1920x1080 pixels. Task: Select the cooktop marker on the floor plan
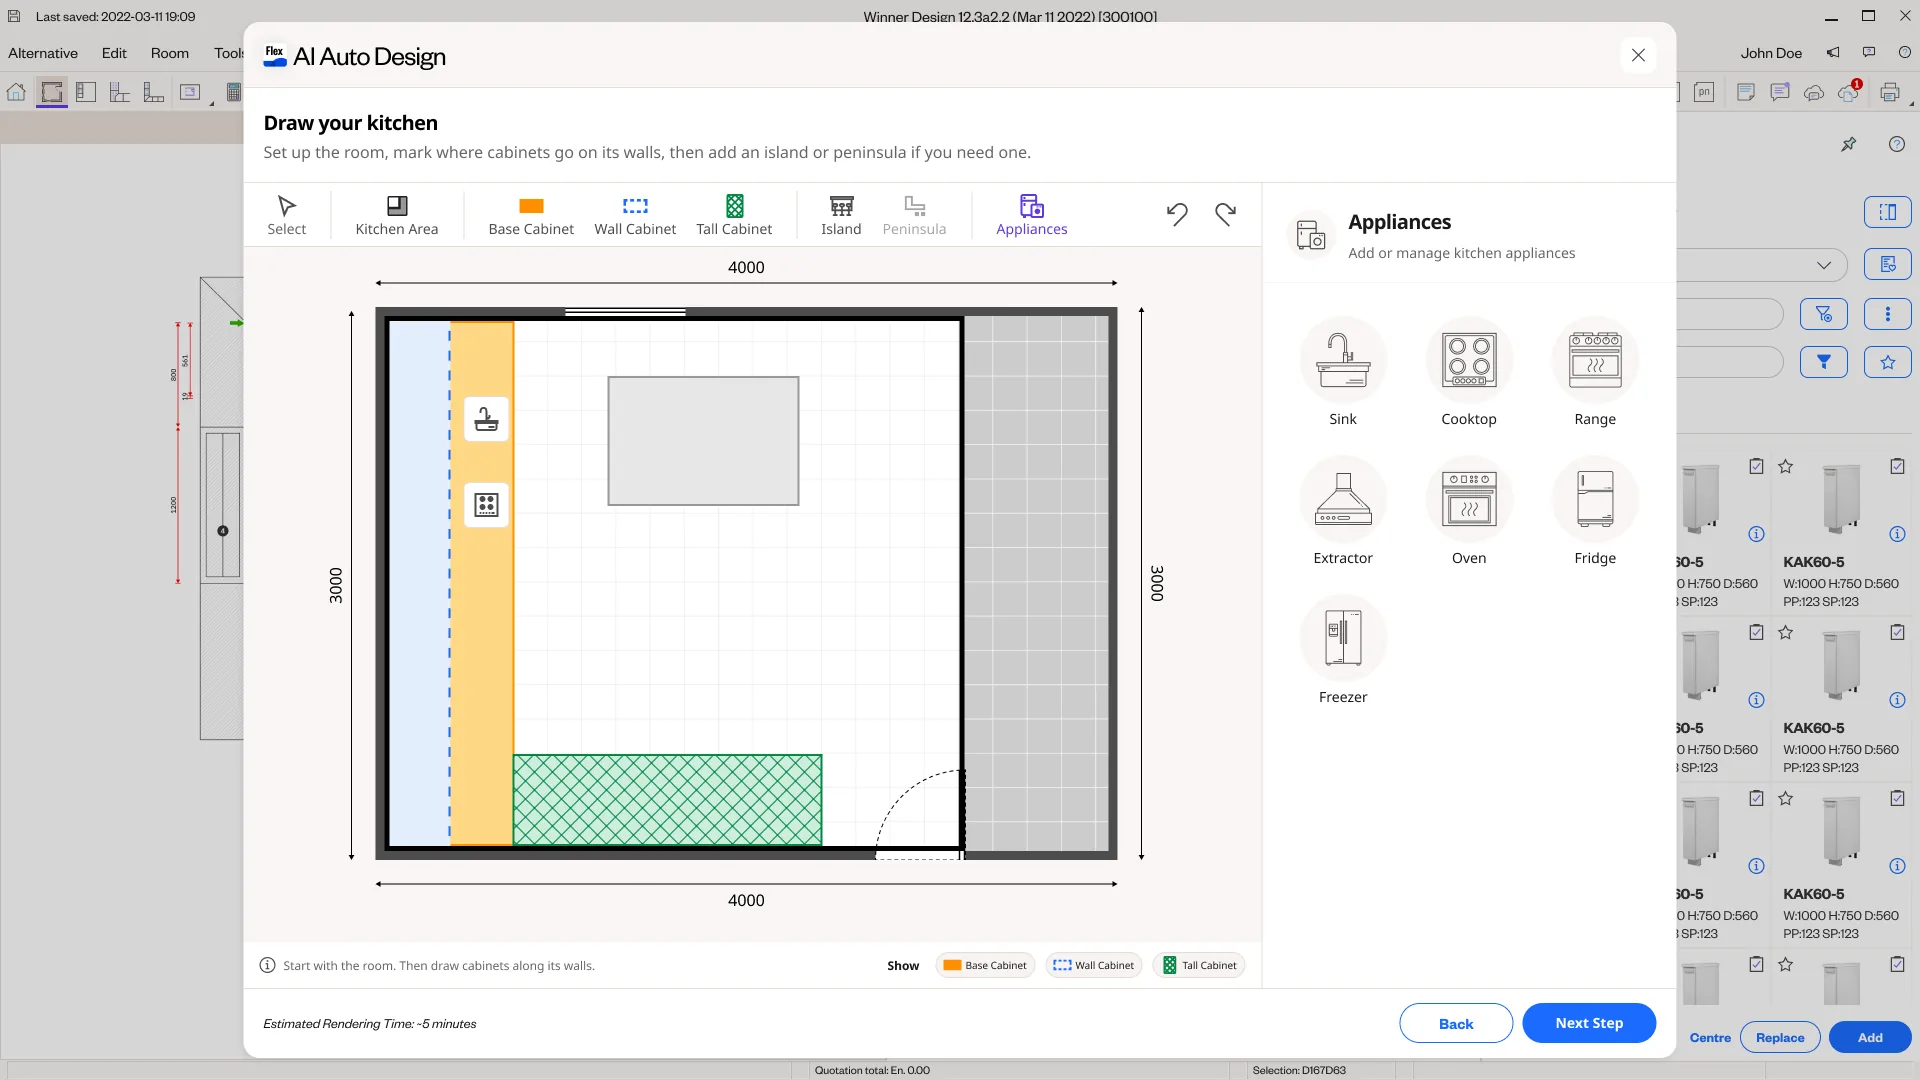(486, 505)
